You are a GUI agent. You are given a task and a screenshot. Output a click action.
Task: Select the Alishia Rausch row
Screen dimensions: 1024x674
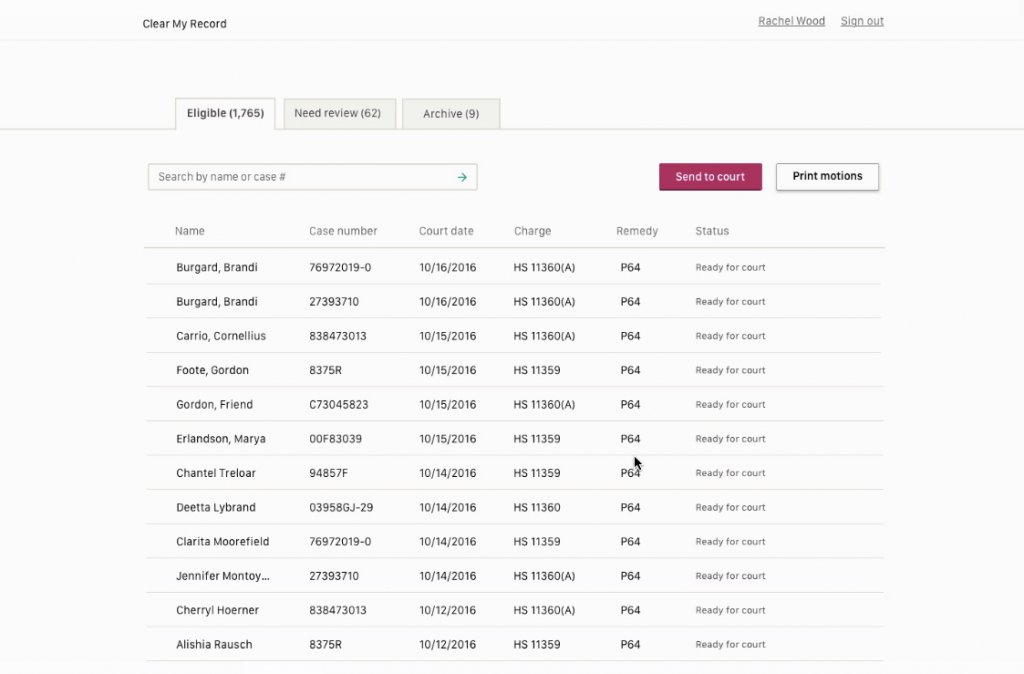pyautogui.click(x=514, y=645)
